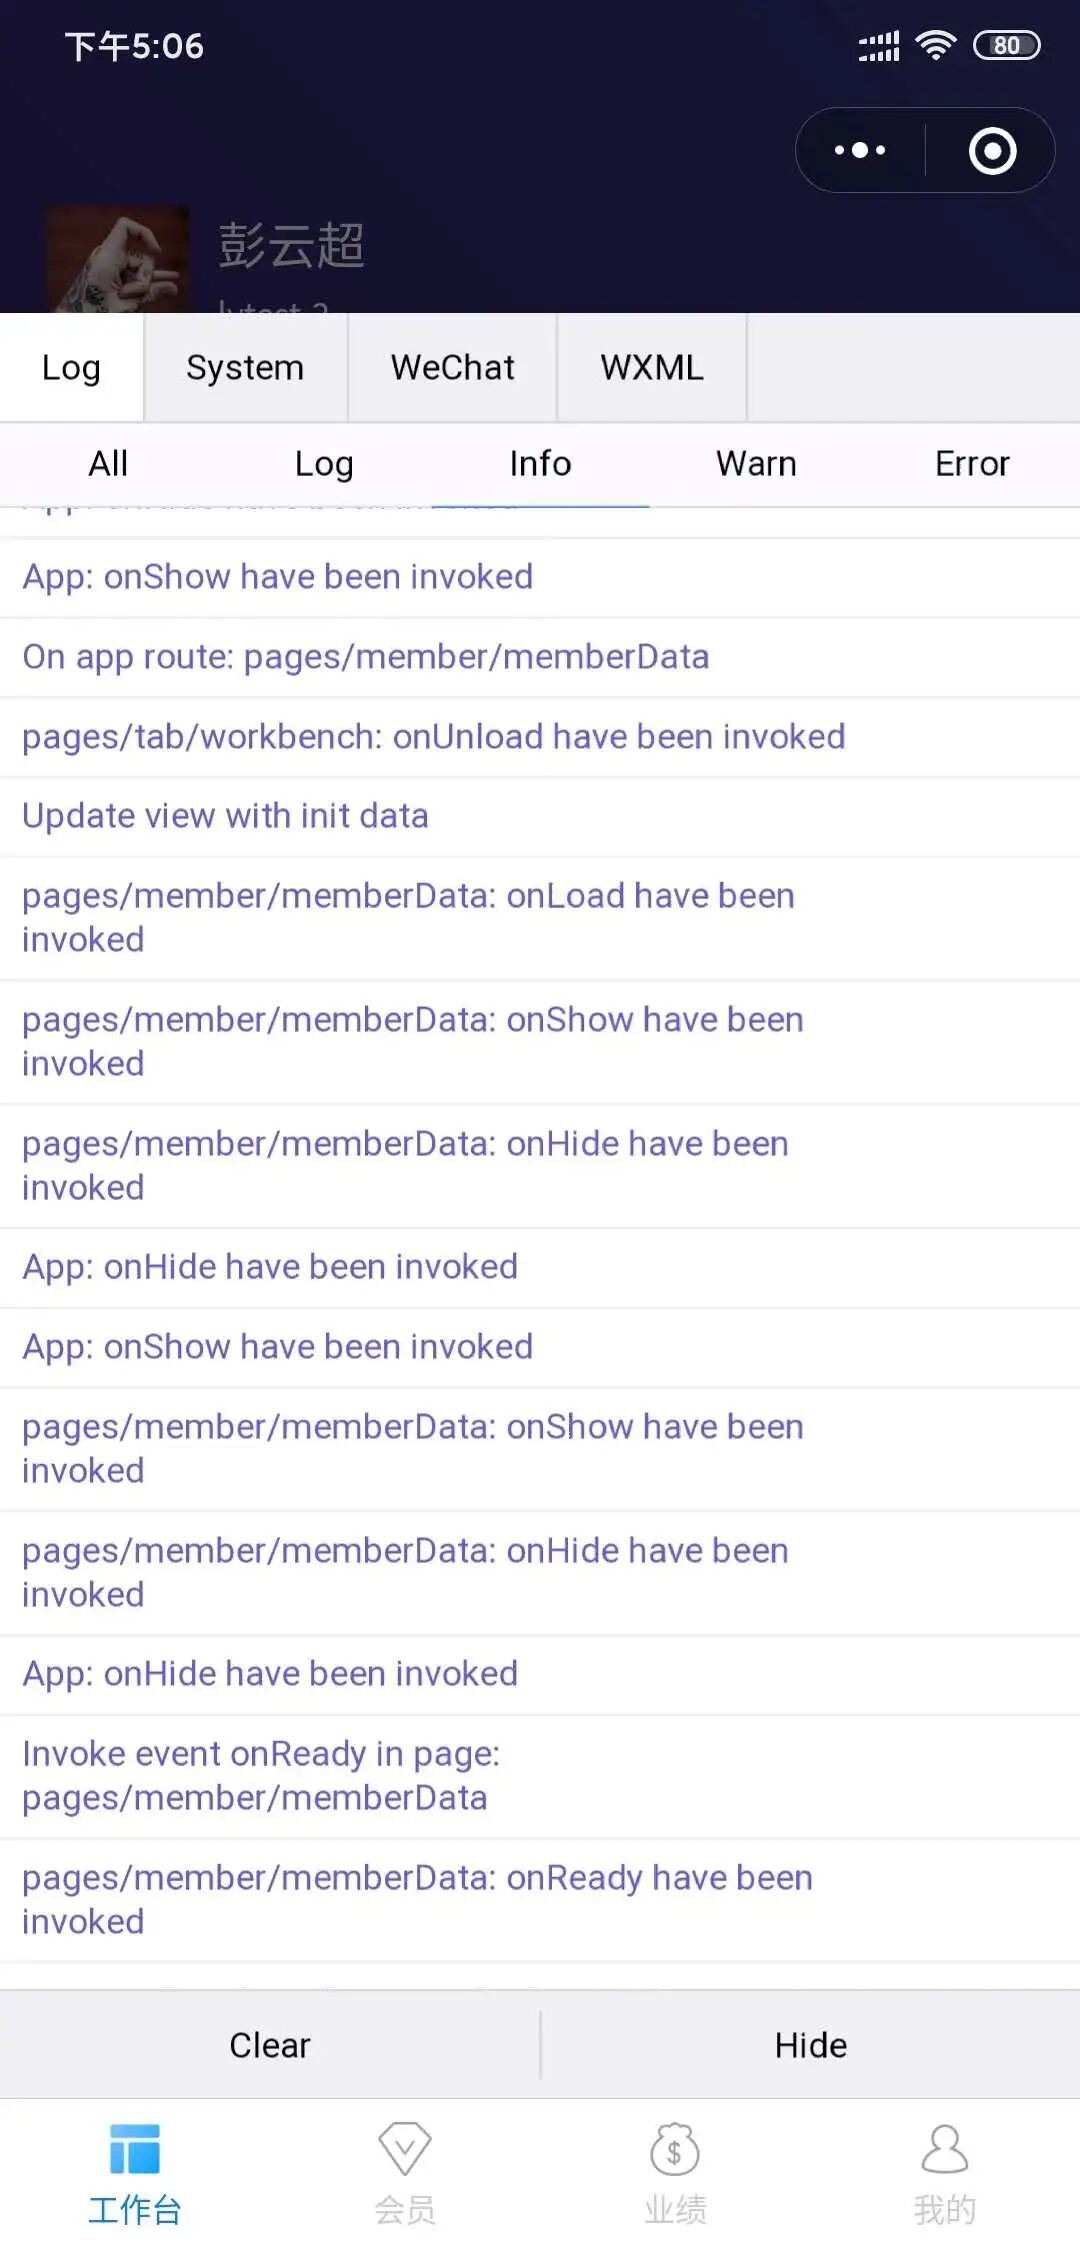1080x2244 pixels.
Task: Select the "On app route" log entry
Action: click(x=366, y=657)
